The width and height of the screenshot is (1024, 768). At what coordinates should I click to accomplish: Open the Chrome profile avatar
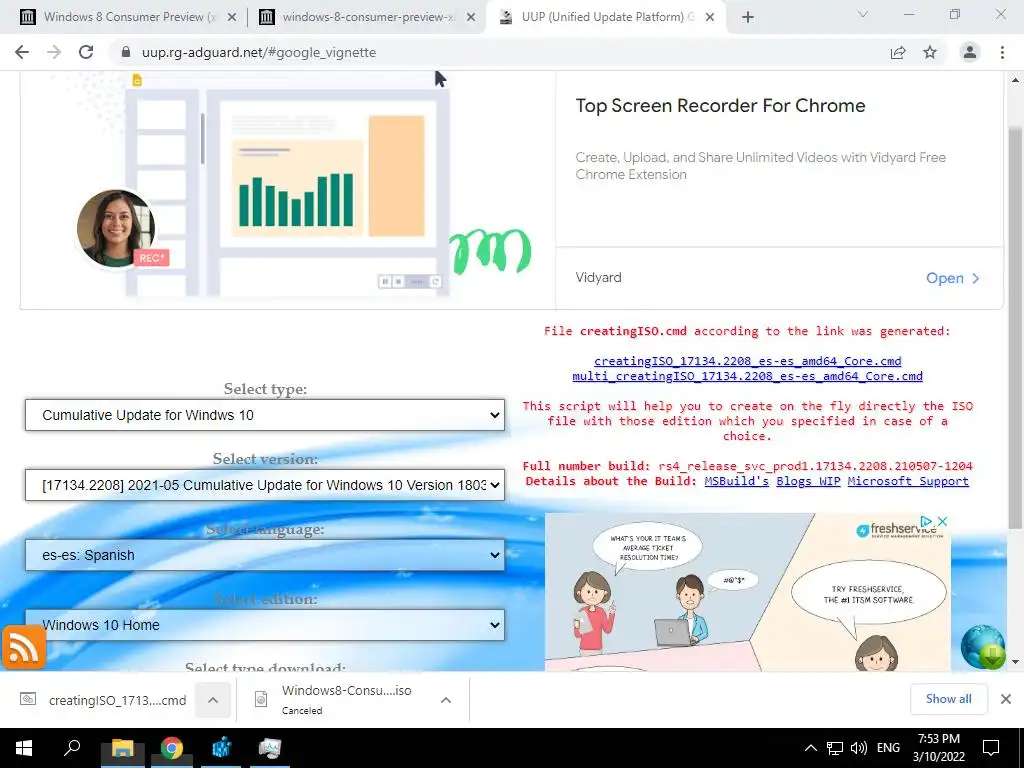970,52
